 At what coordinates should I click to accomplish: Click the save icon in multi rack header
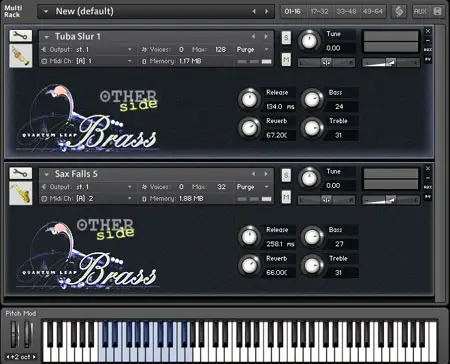tap(437, 12)
